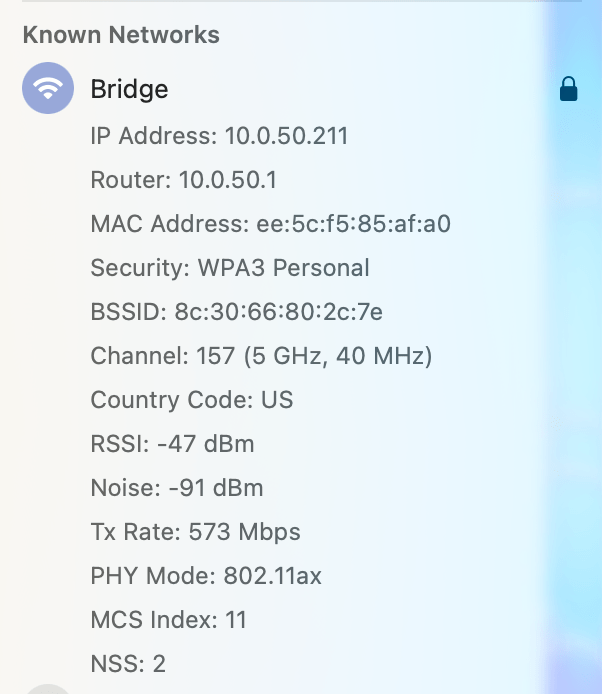Click the lock icon for Bridge network
Image resolution: width=602 pixels, height=694 pixels.
(568, 91)
